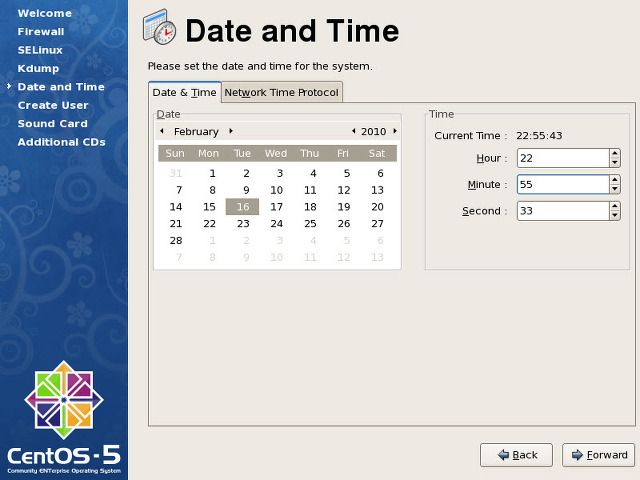Focus the Hour input field
Image resolution: width=640 pixels, height=480 pixels.
(x=563, y=158)
